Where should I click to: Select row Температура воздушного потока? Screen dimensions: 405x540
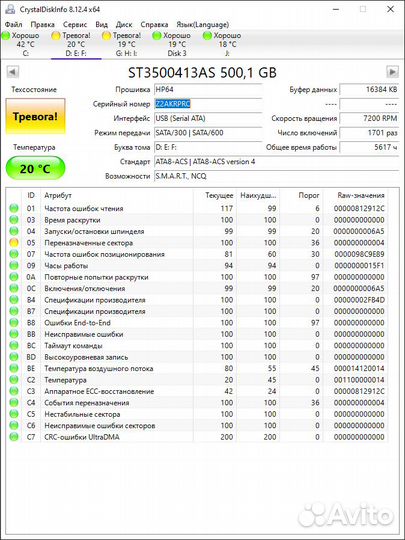tap(197, 368)
